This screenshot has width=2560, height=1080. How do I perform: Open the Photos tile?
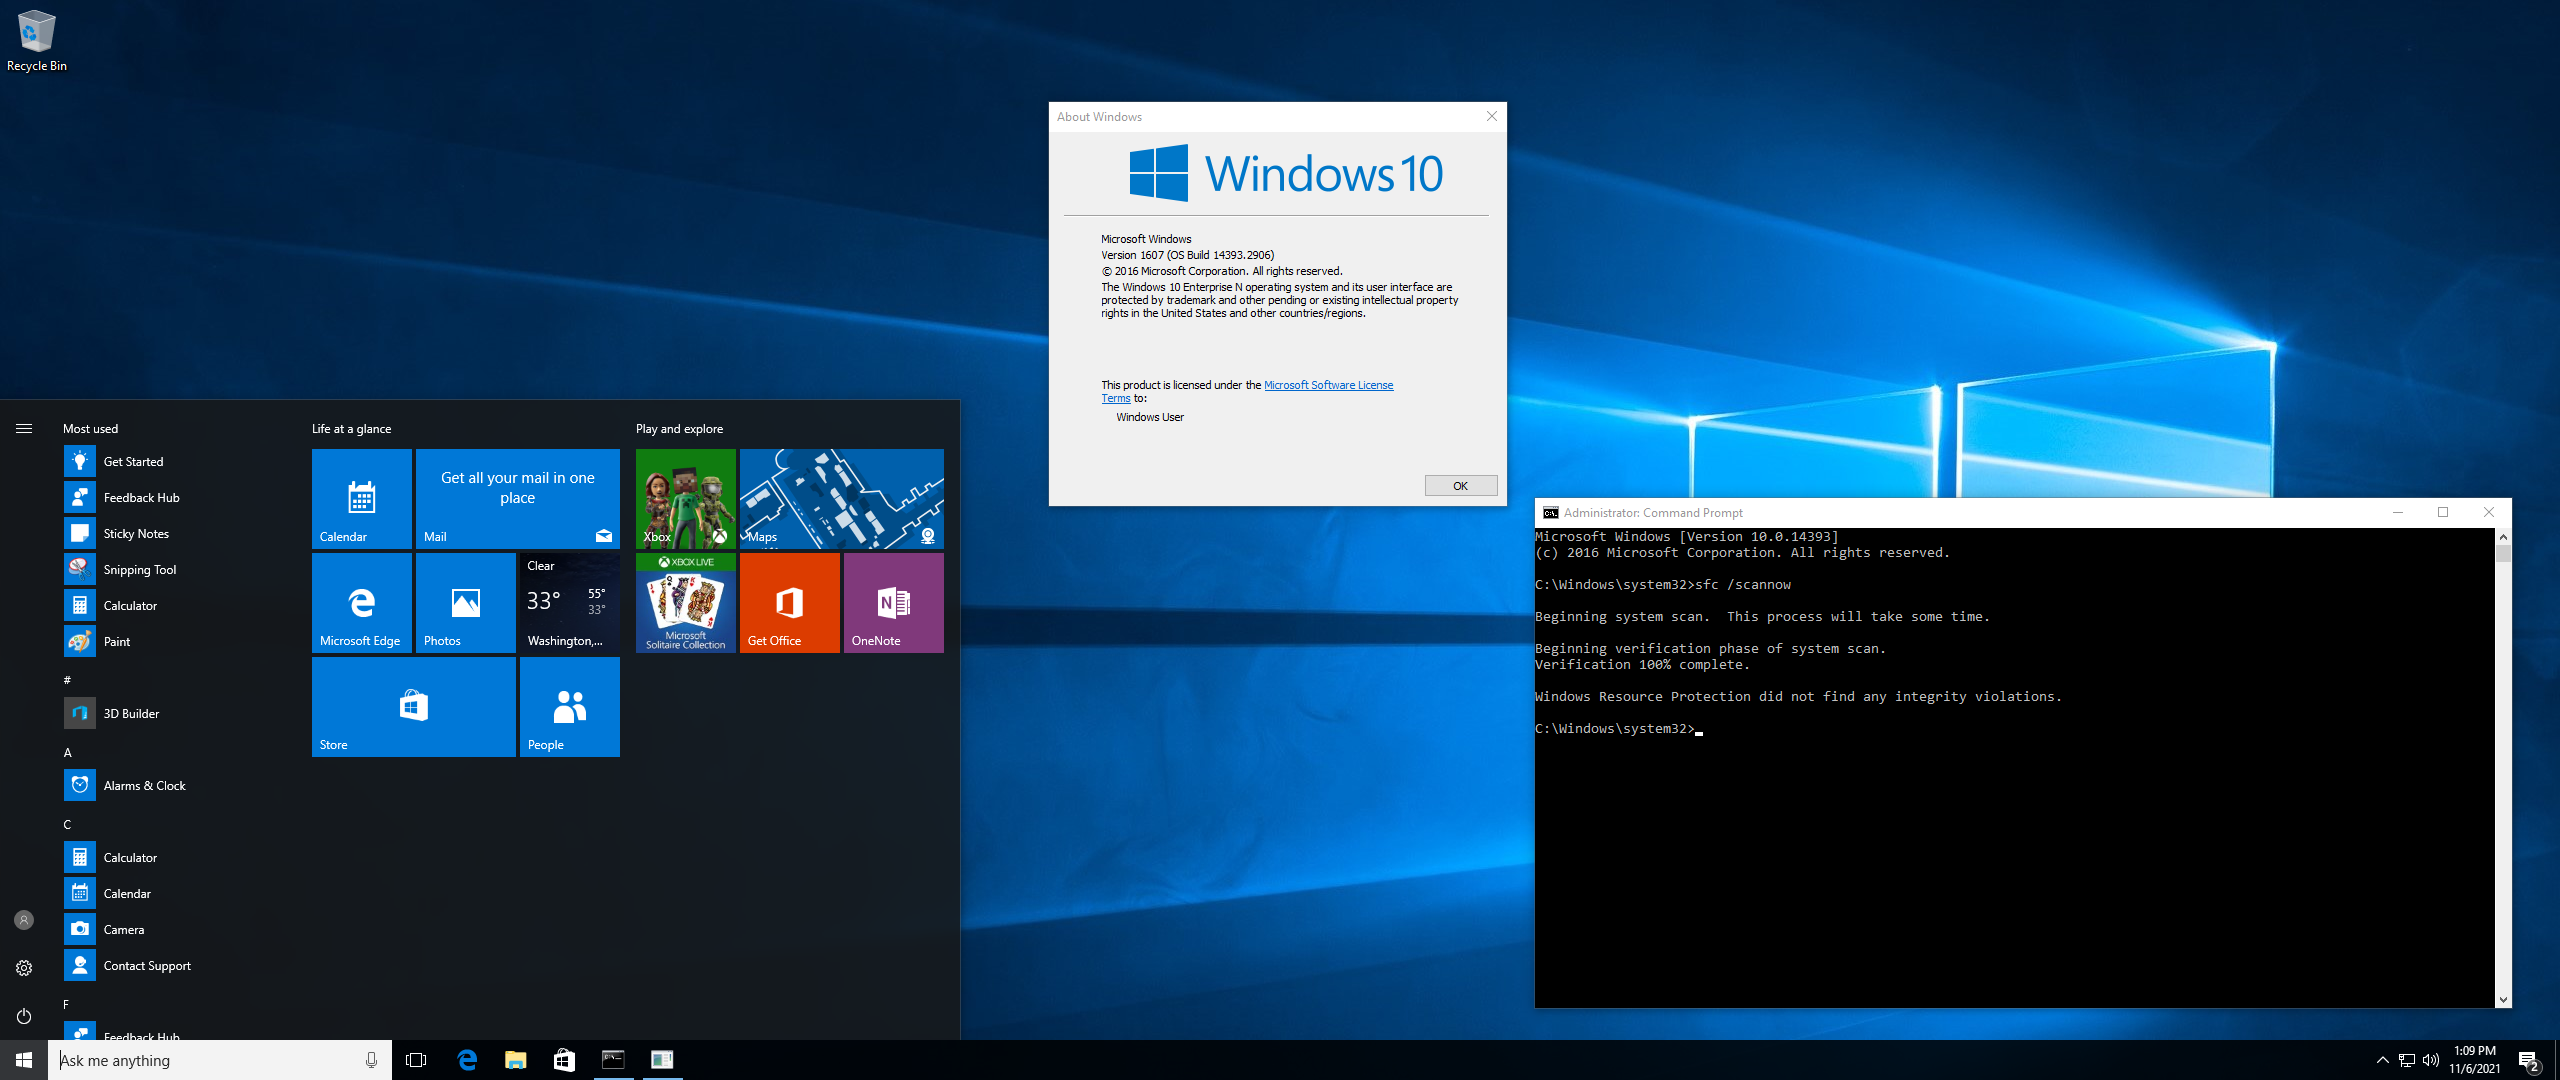[x=466, y=603]
